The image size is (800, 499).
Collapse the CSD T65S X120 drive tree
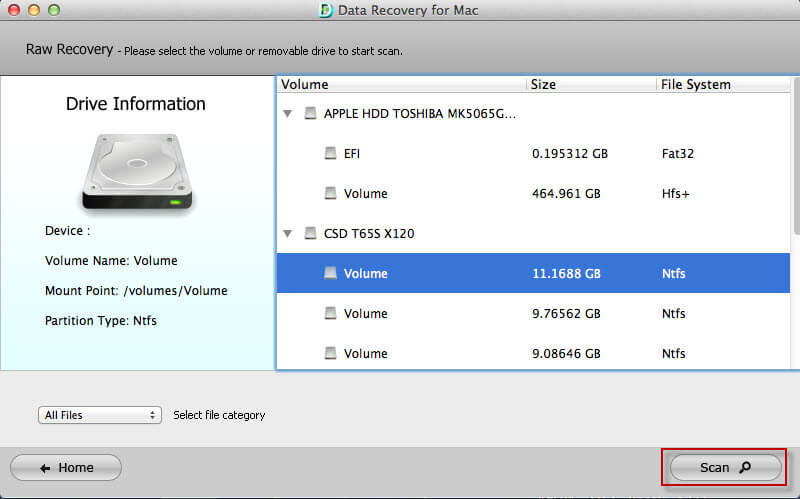288,234
